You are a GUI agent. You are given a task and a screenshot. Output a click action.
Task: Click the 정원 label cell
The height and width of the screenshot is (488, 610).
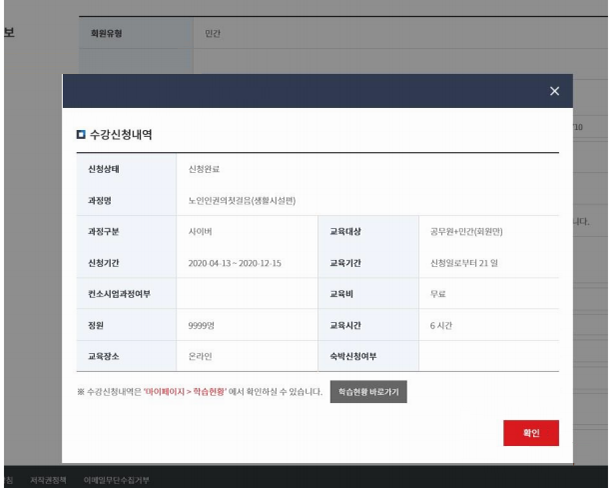(x=126, y=325)
